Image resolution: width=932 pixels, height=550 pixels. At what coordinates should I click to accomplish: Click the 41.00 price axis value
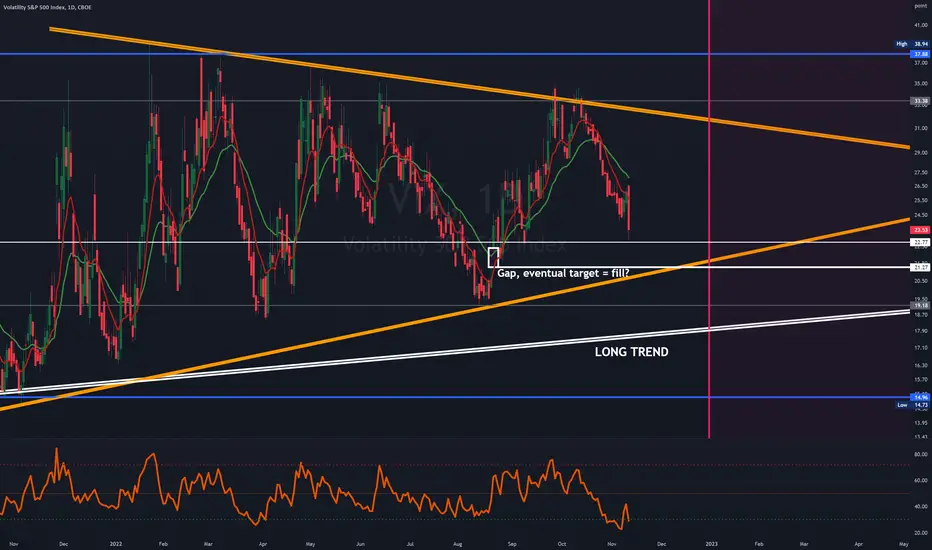click(921, 26)
